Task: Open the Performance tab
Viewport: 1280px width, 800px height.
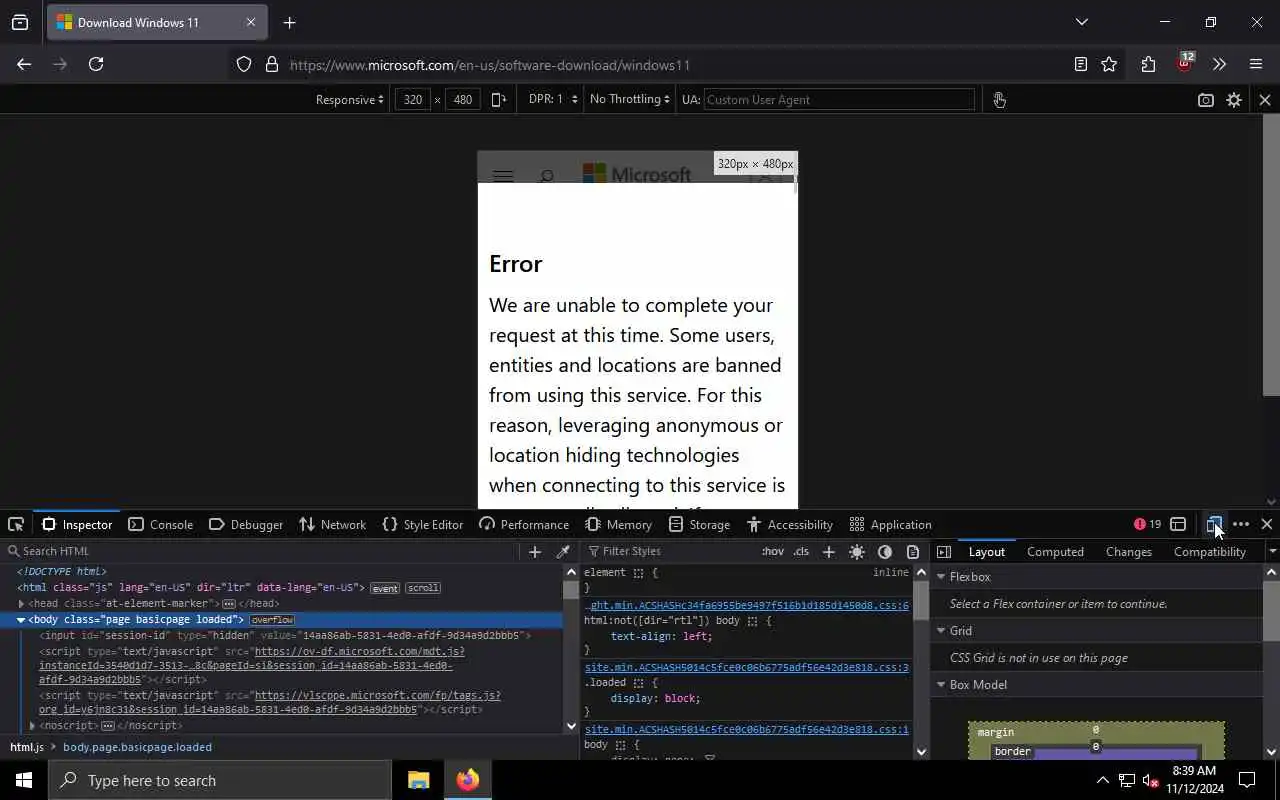Action: [x=524, y=524]
